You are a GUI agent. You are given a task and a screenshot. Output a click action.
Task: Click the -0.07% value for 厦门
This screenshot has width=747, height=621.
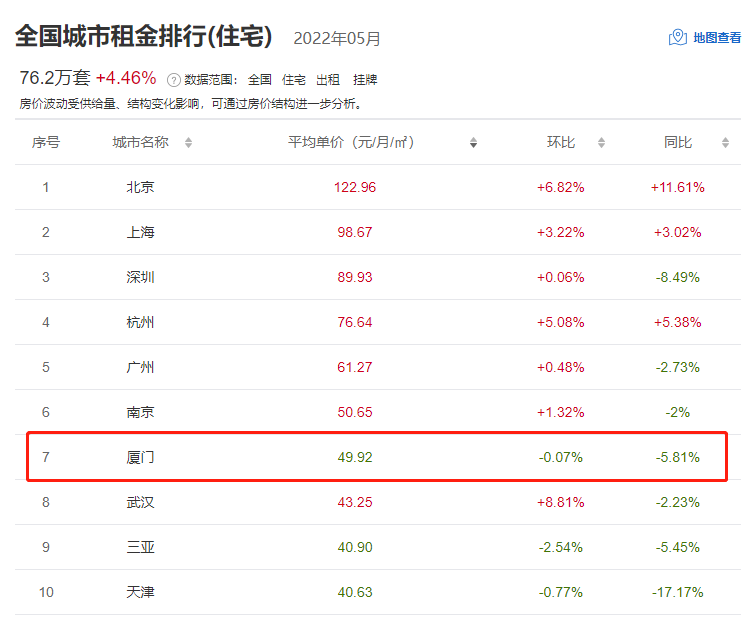[561, 457]
